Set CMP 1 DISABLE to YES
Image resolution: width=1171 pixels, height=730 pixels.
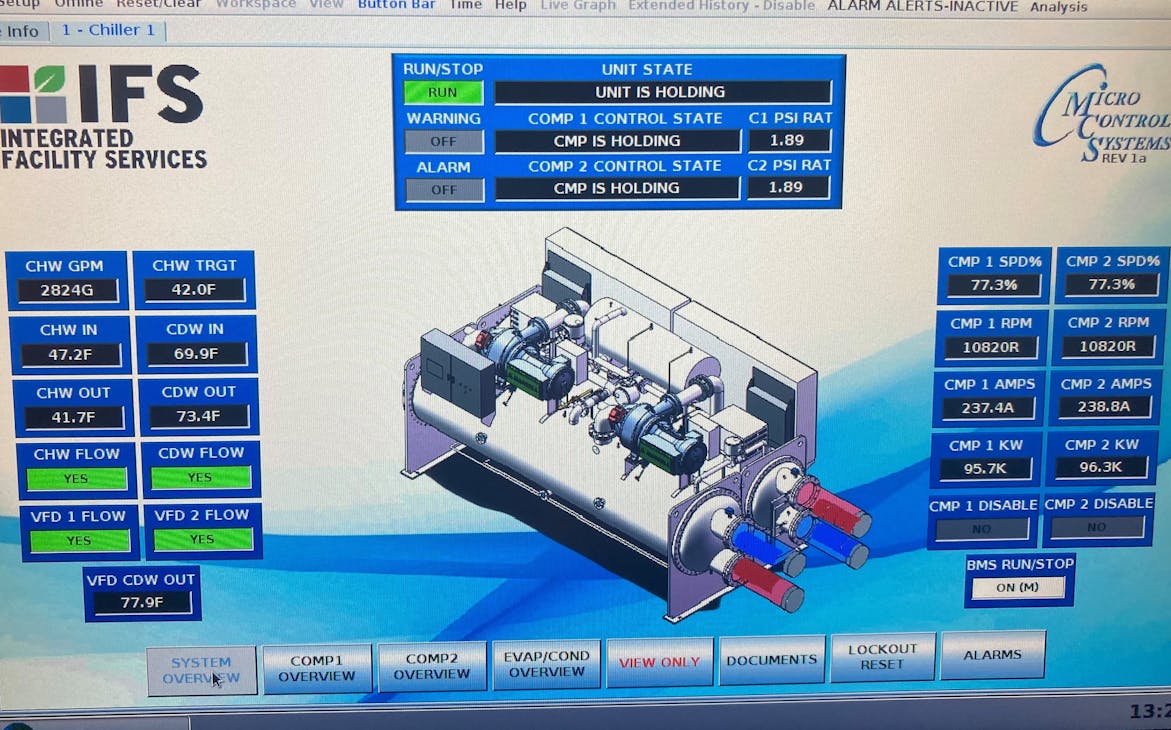click(983, 528)
